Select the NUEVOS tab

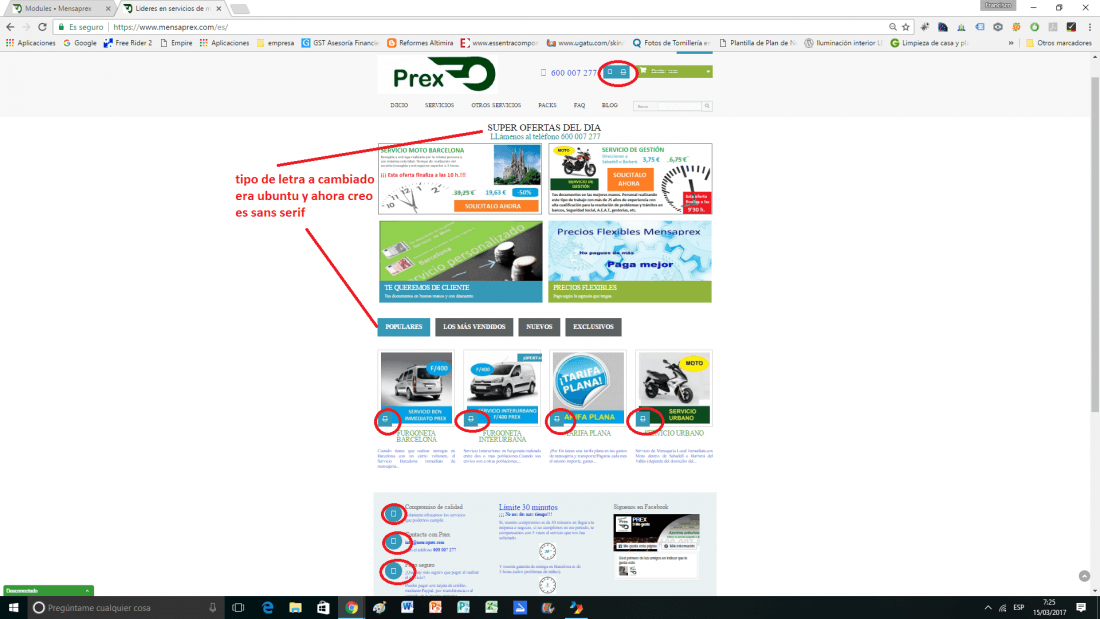click(x=539, y=327)
